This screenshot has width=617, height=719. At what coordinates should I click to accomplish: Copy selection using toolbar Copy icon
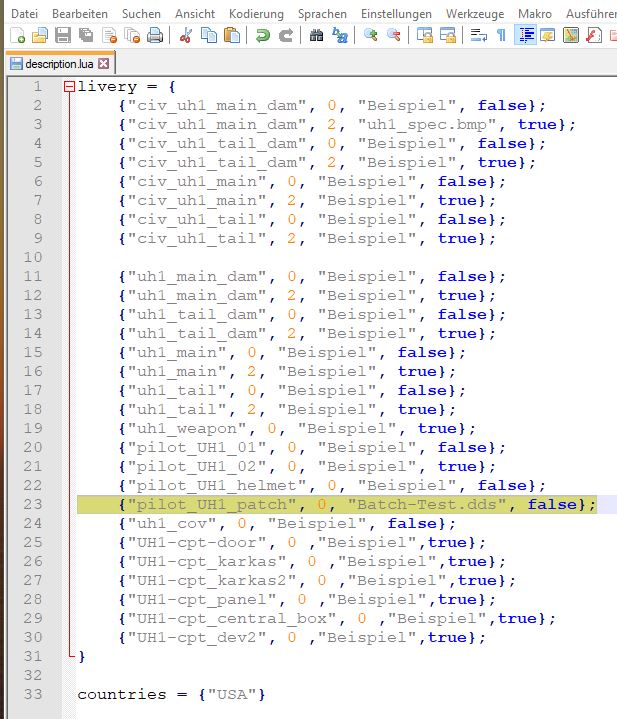point(209,35)
